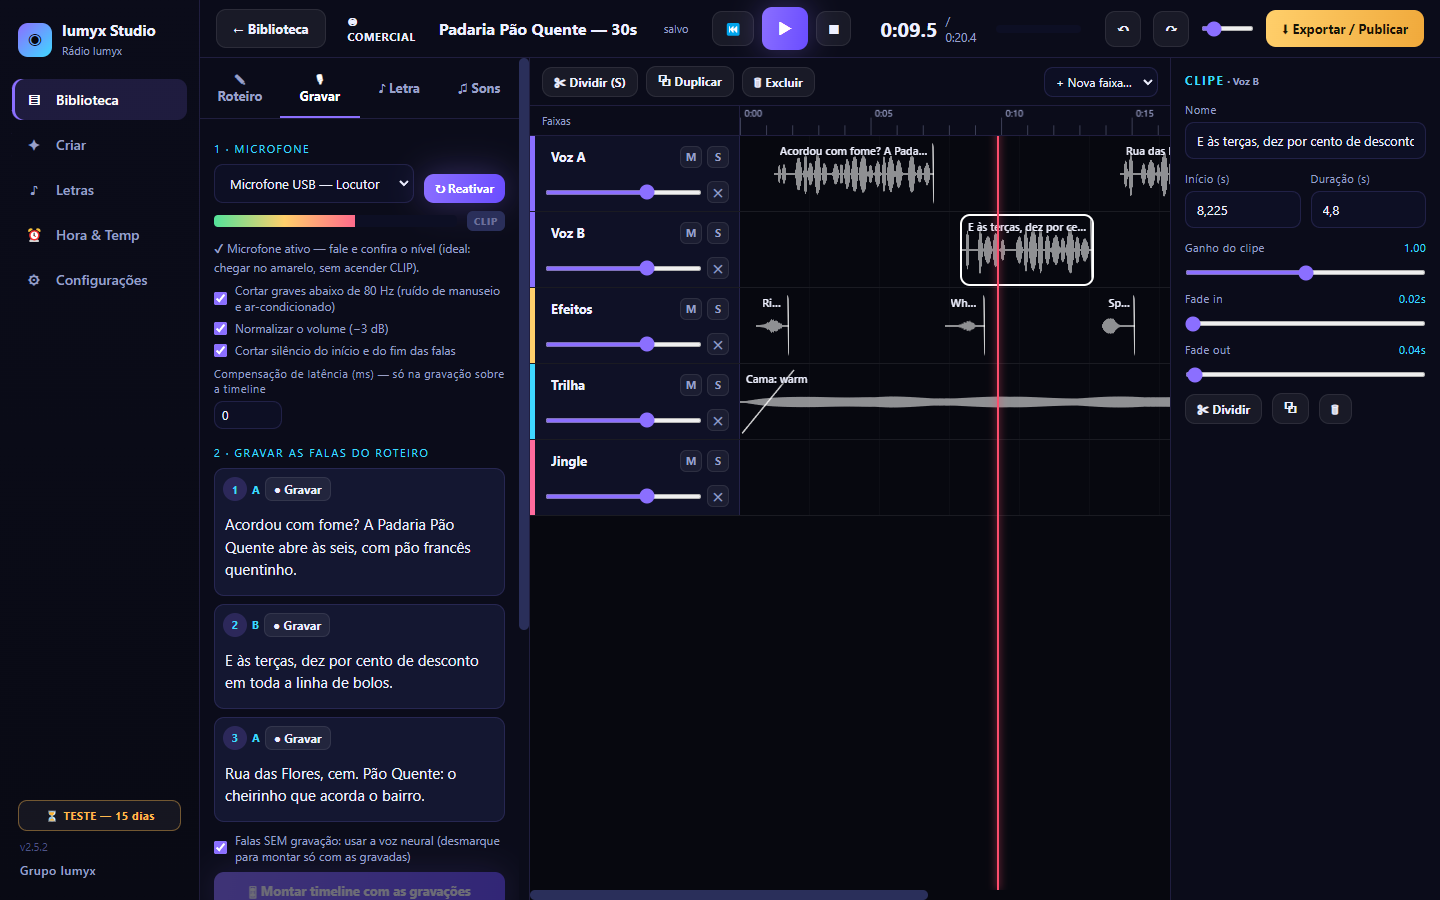Open the Microfone USB — Locutor dropdown
This screenshot has height=900, width=1440.
(x=314, y=184)
